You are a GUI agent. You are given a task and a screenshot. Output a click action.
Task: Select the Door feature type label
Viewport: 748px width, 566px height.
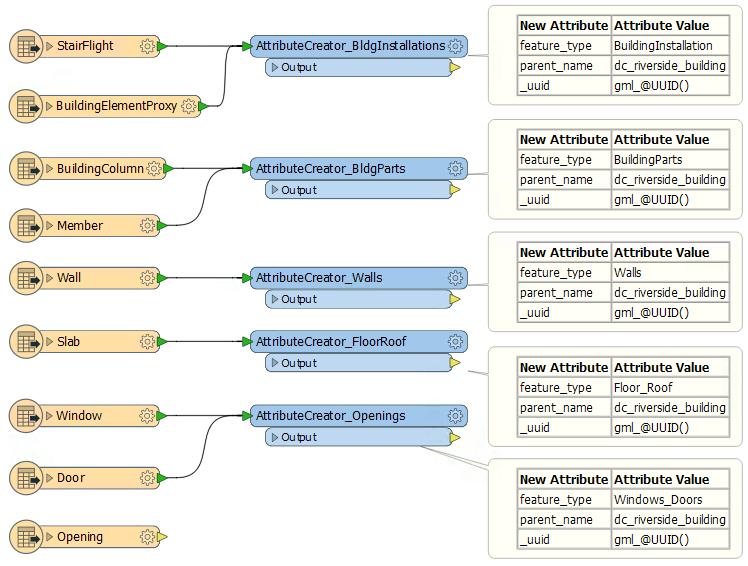[71, 478]
